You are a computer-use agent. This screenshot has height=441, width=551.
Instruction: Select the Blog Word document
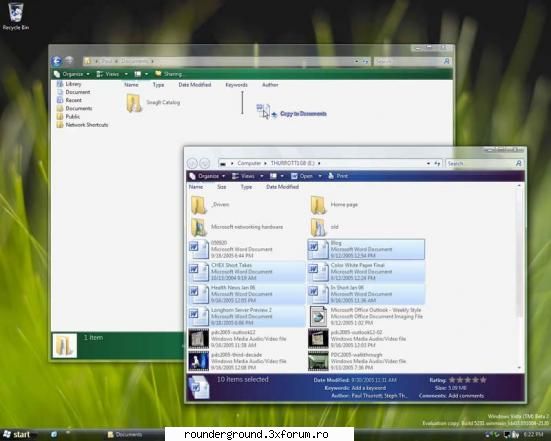(x=366, y=249)
